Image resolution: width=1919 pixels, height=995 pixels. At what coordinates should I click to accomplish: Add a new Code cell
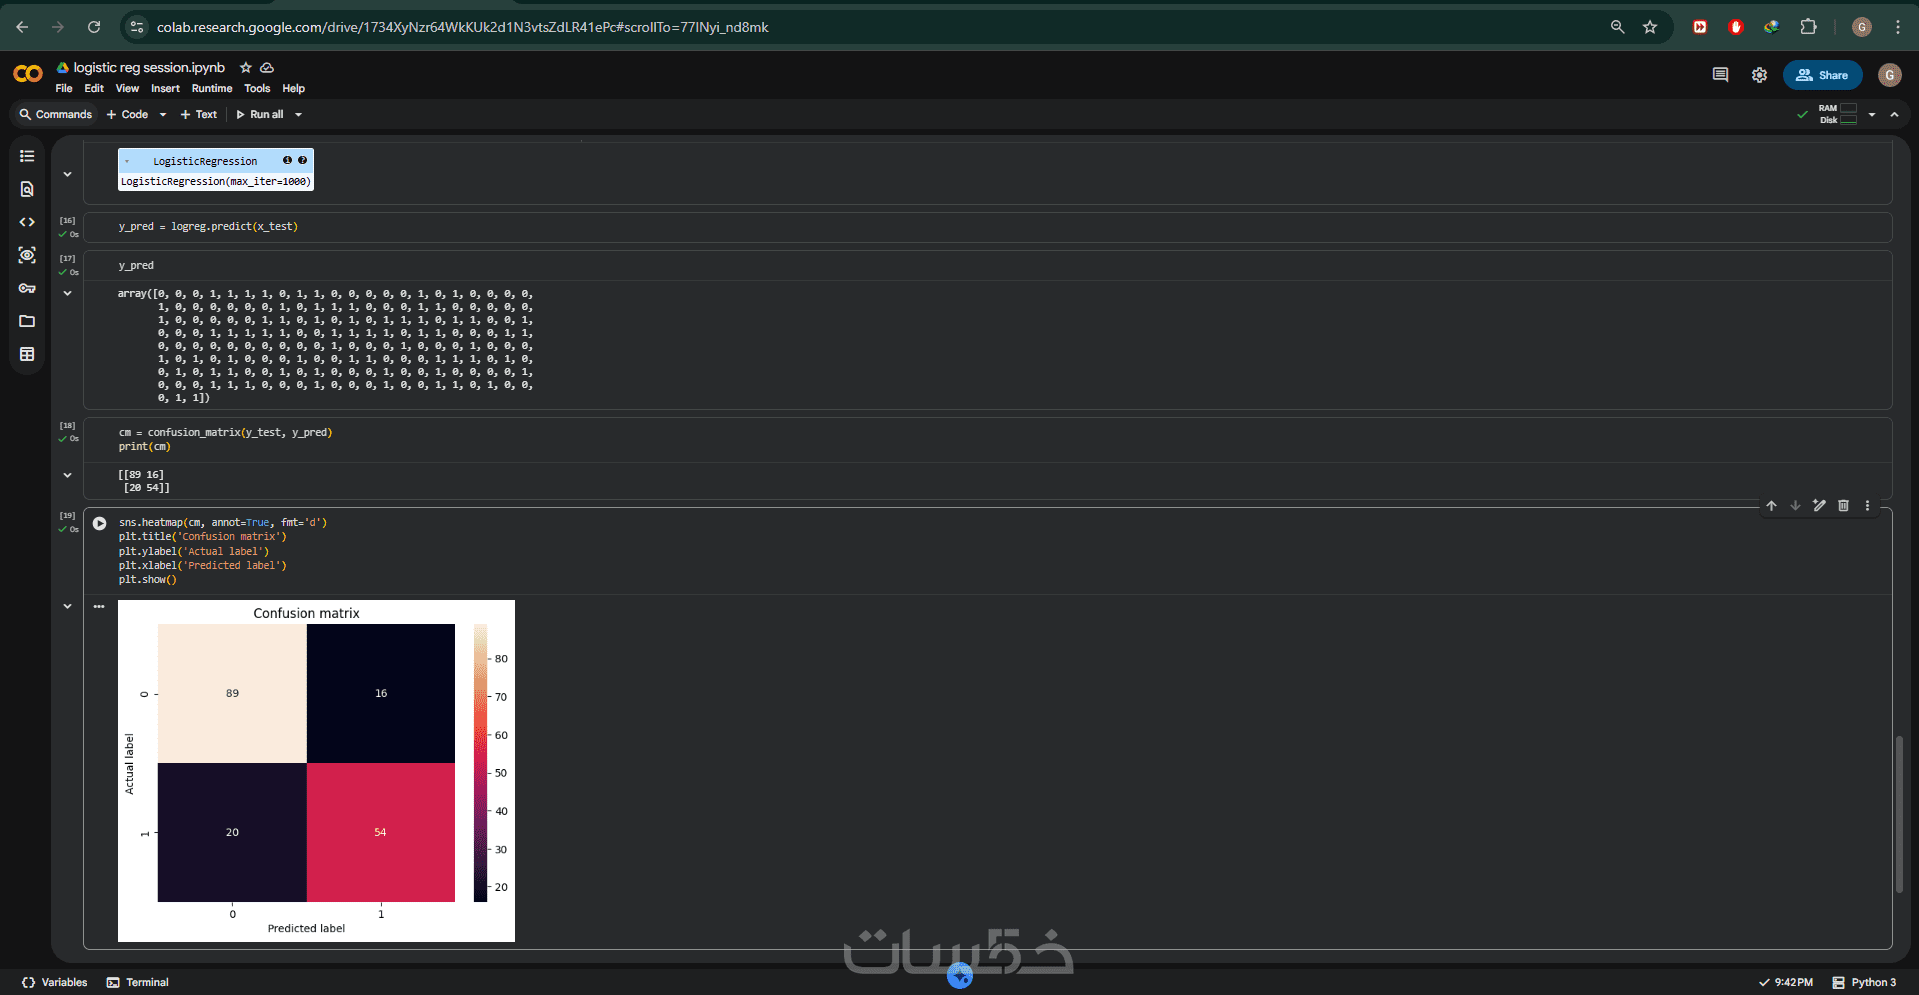click(128, 115)
